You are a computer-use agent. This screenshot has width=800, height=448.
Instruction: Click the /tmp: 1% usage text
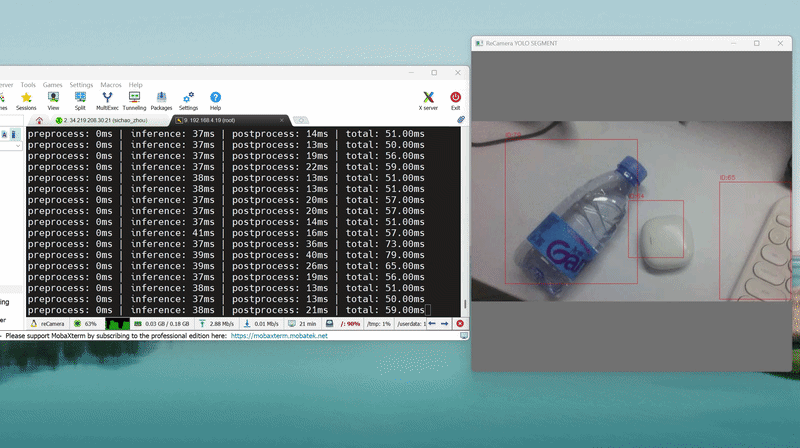(379, 323)
